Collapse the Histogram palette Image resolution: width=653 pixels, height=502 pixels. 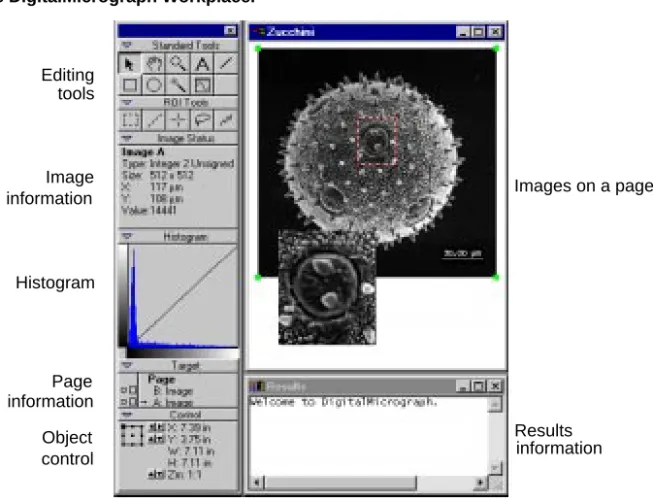pyautogui.click(x=127, y=237)
